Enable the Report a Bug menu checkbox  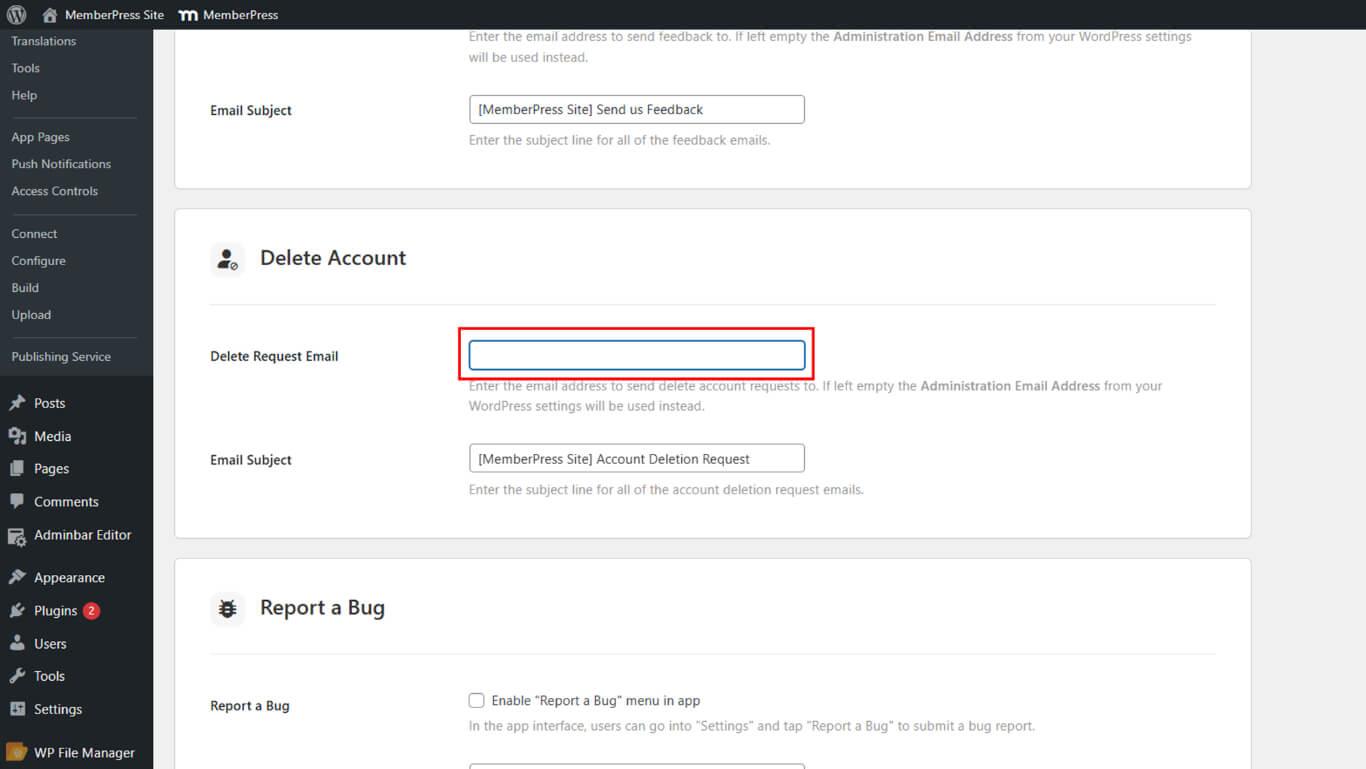pos(477,700)
